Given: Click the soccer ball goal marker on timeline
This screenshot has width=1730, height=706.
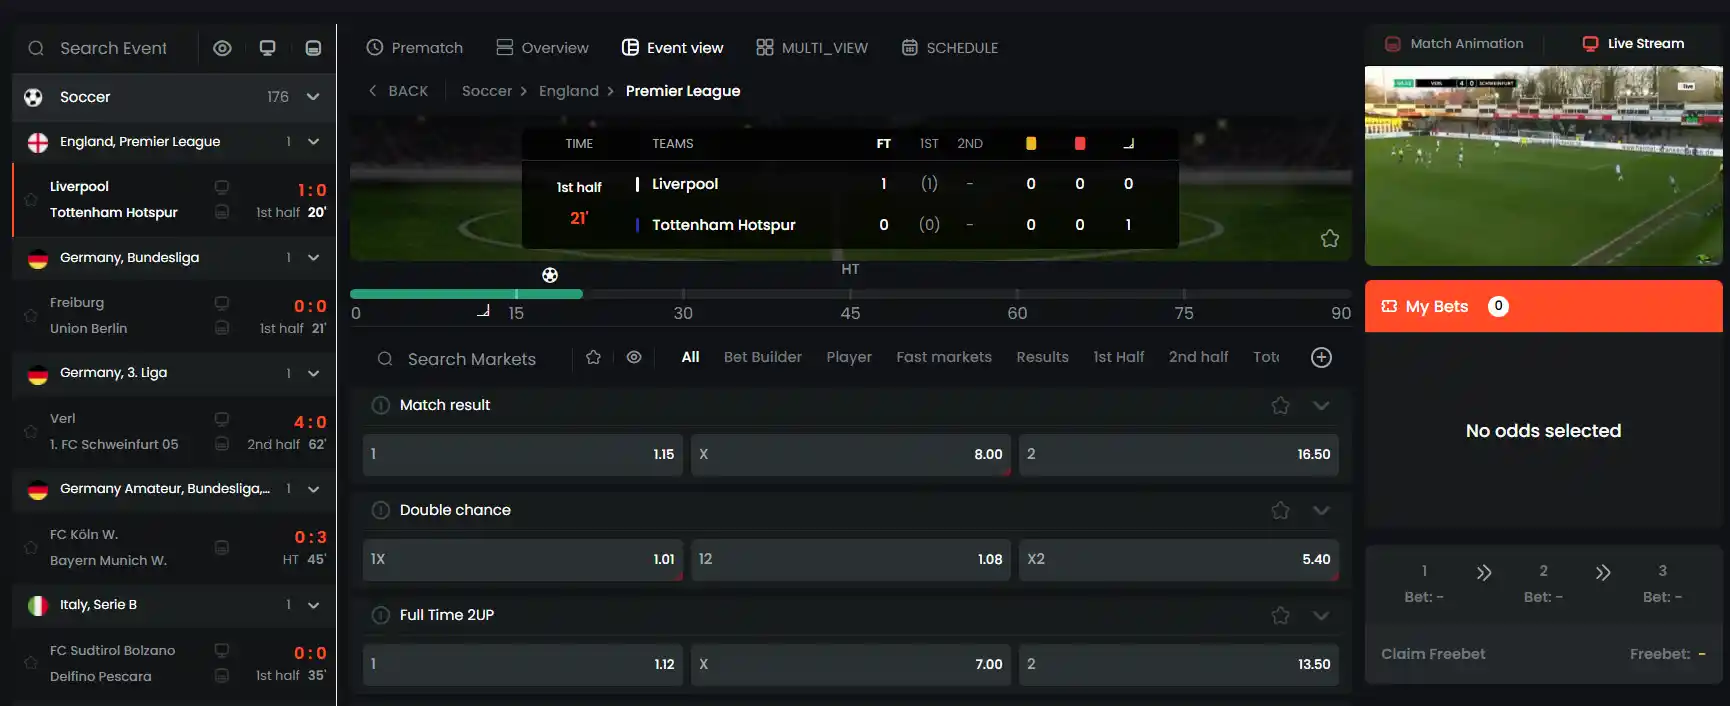Looking at the screenshot, I should 550,275.
